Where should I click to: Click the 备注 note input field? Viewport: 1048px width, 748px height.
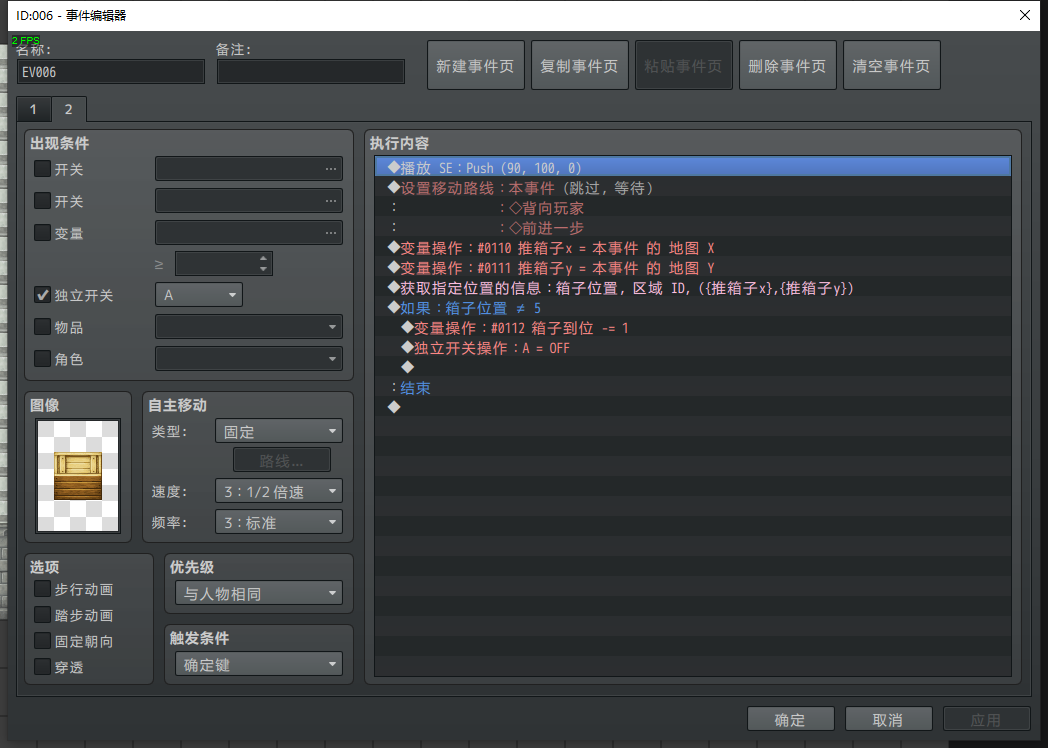click(311, 72)
